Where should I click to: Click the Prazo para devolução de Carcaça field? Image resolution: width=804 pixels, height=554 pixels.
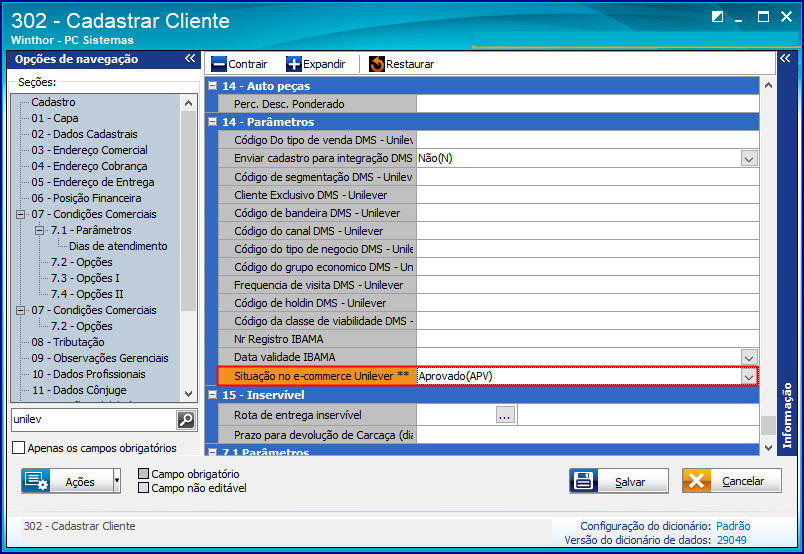pos(588,435)
